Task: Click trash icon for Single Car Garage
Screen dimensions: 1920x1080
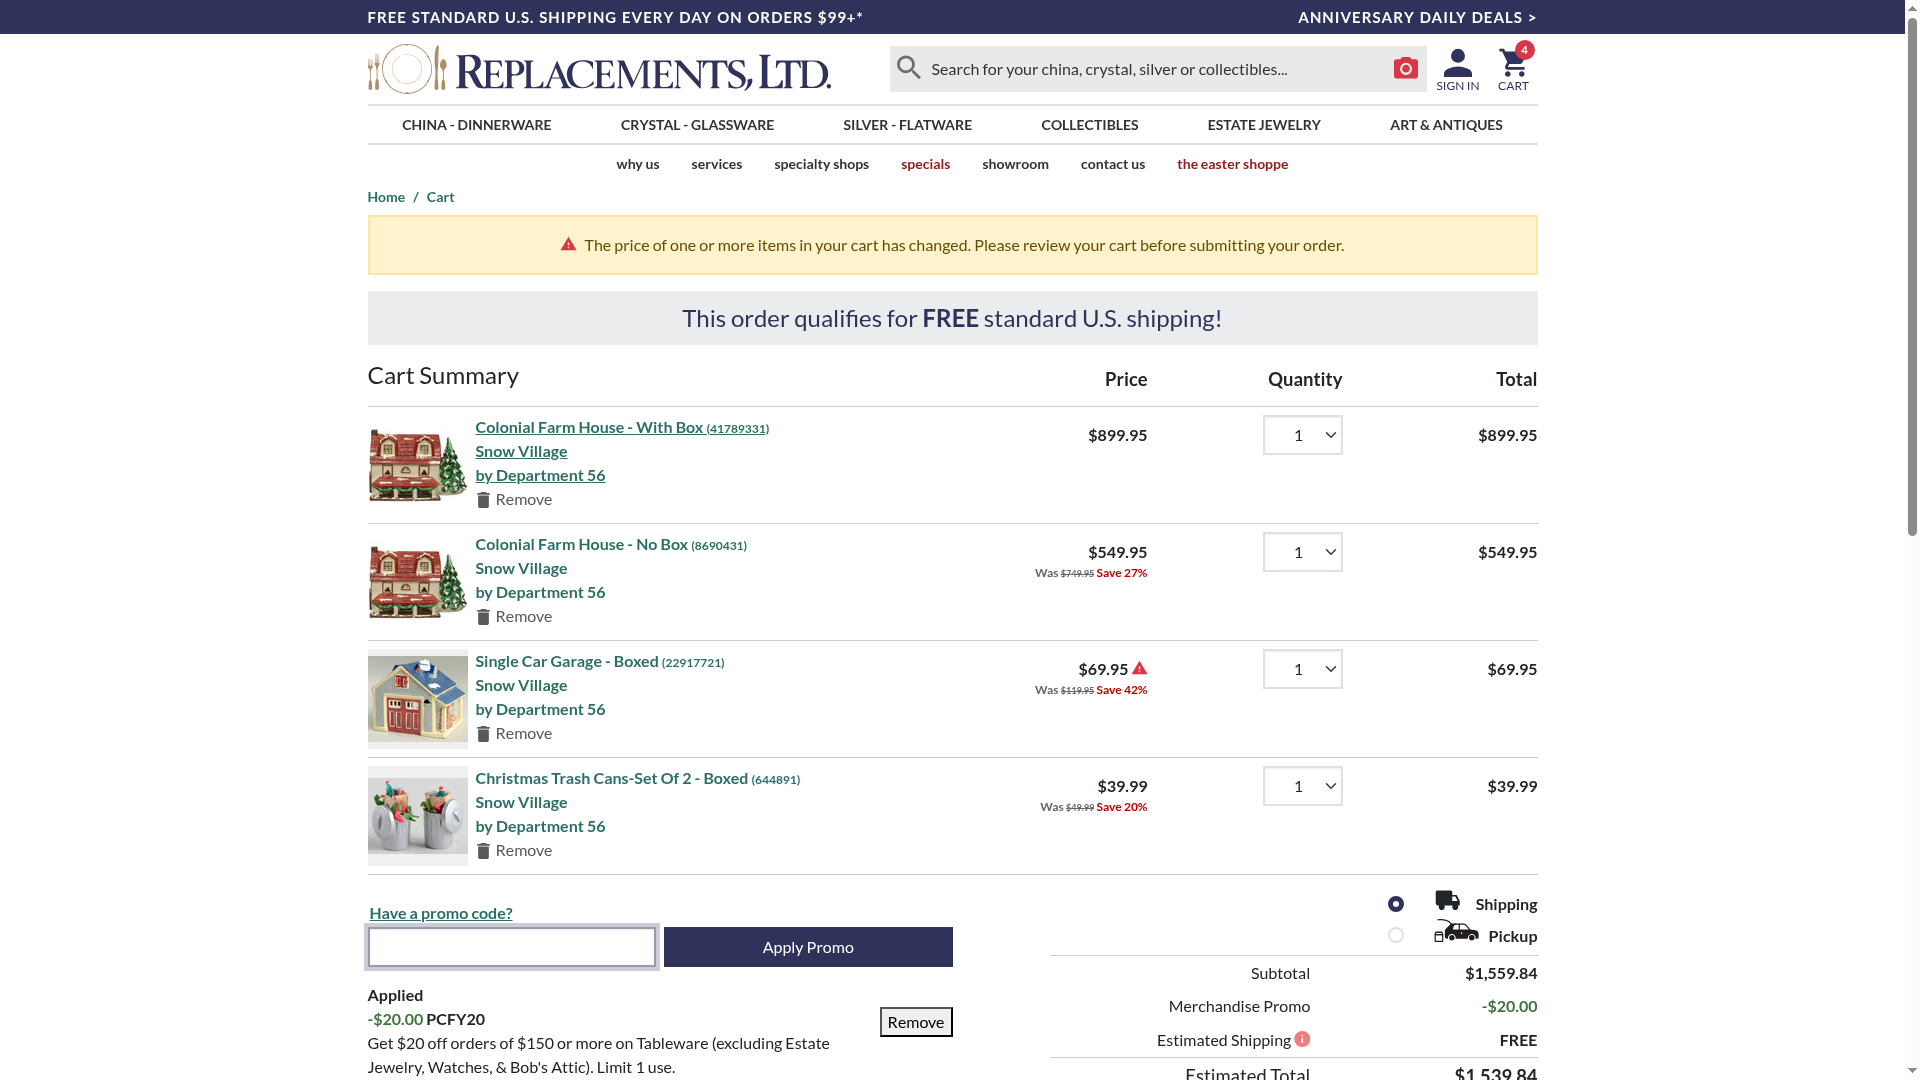Action: [483, 734]
